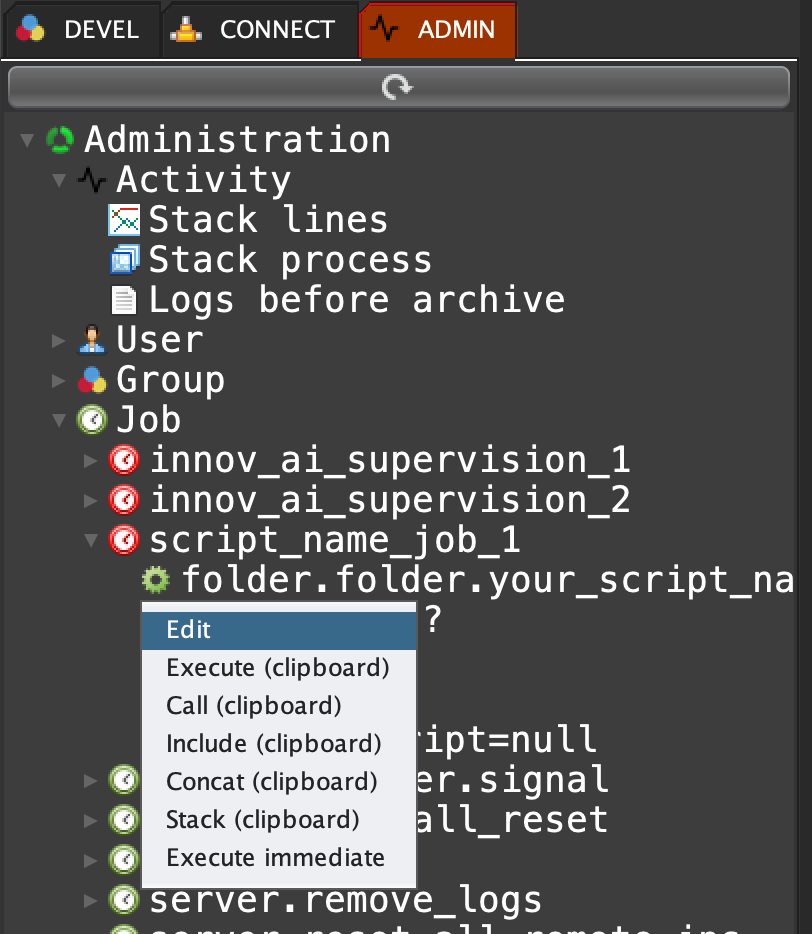Click the red clock icon of innov_ai_supervision_1
The width and height of the screenshot is (812, 934).
point(124,460)
